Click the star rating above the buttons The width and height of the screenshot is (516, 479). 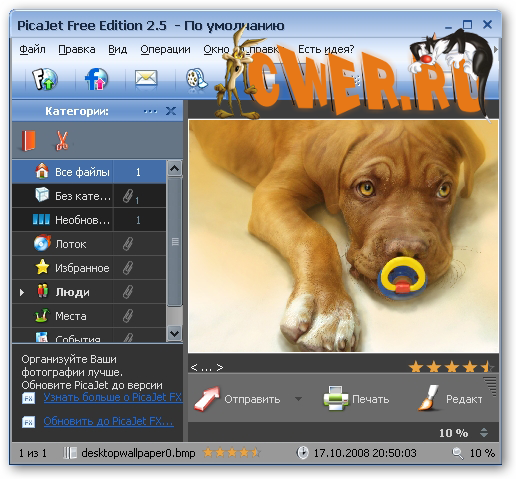point(452,367)
